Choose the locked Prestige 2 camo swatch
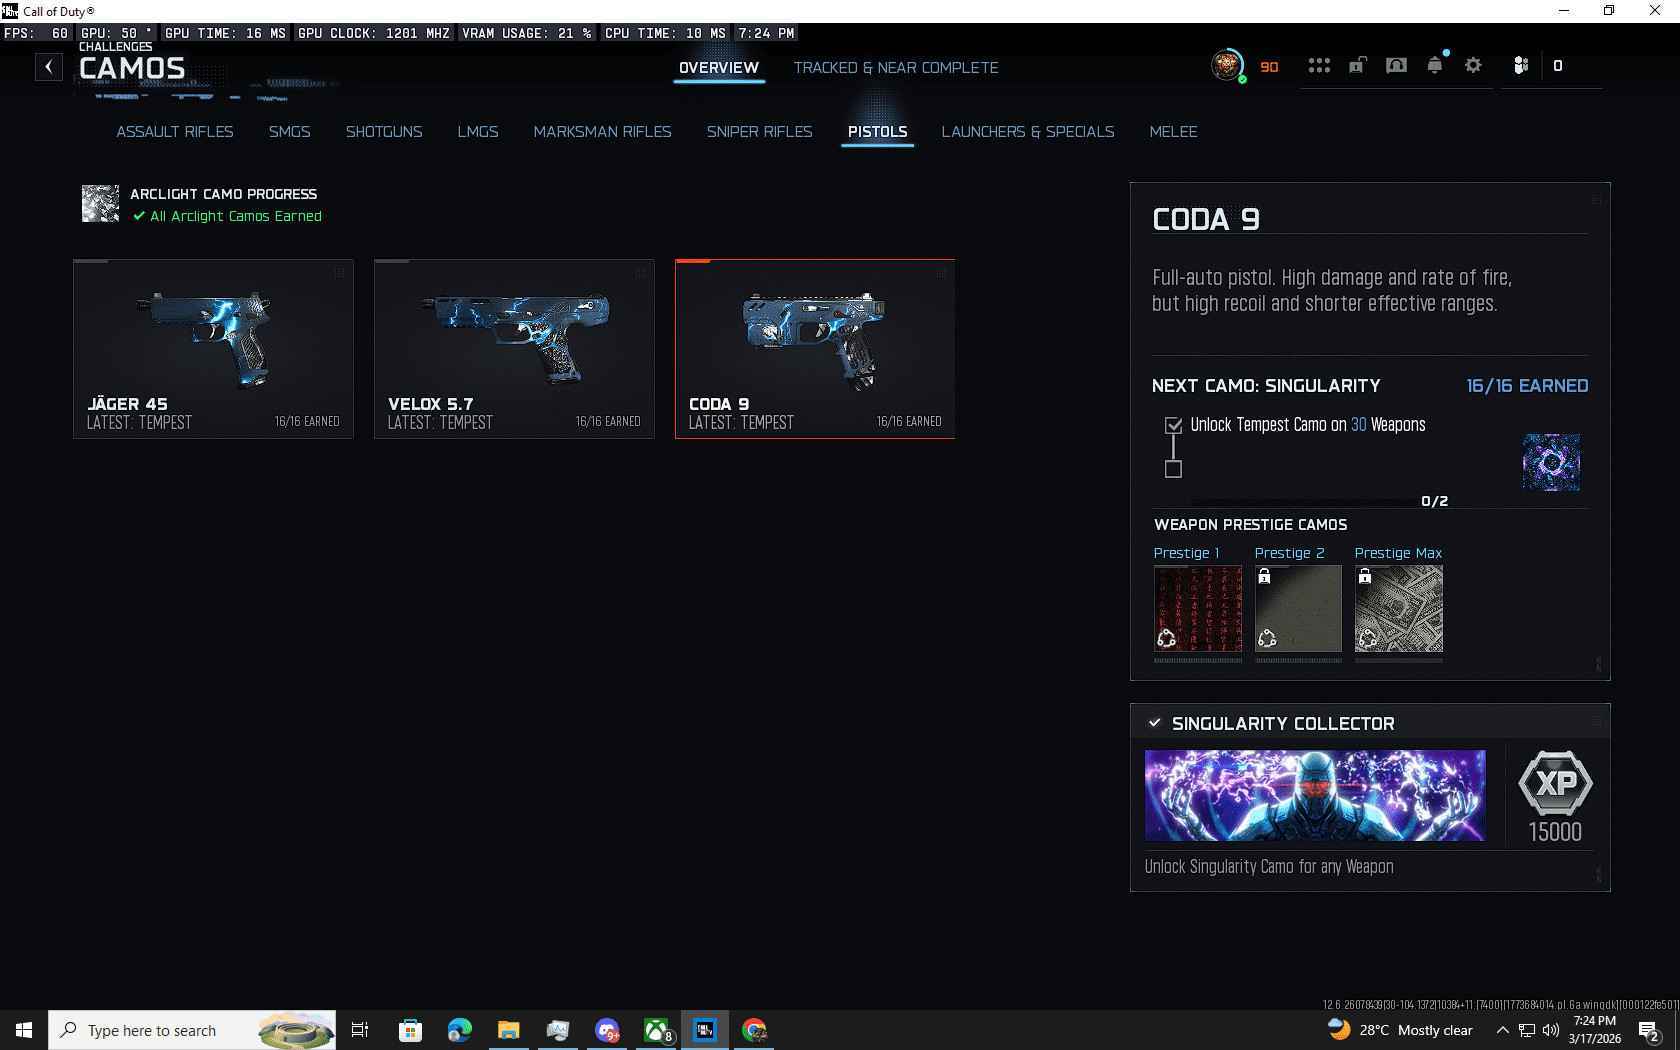This screenshot has height=1050, width=1680. coord(1298,608)
